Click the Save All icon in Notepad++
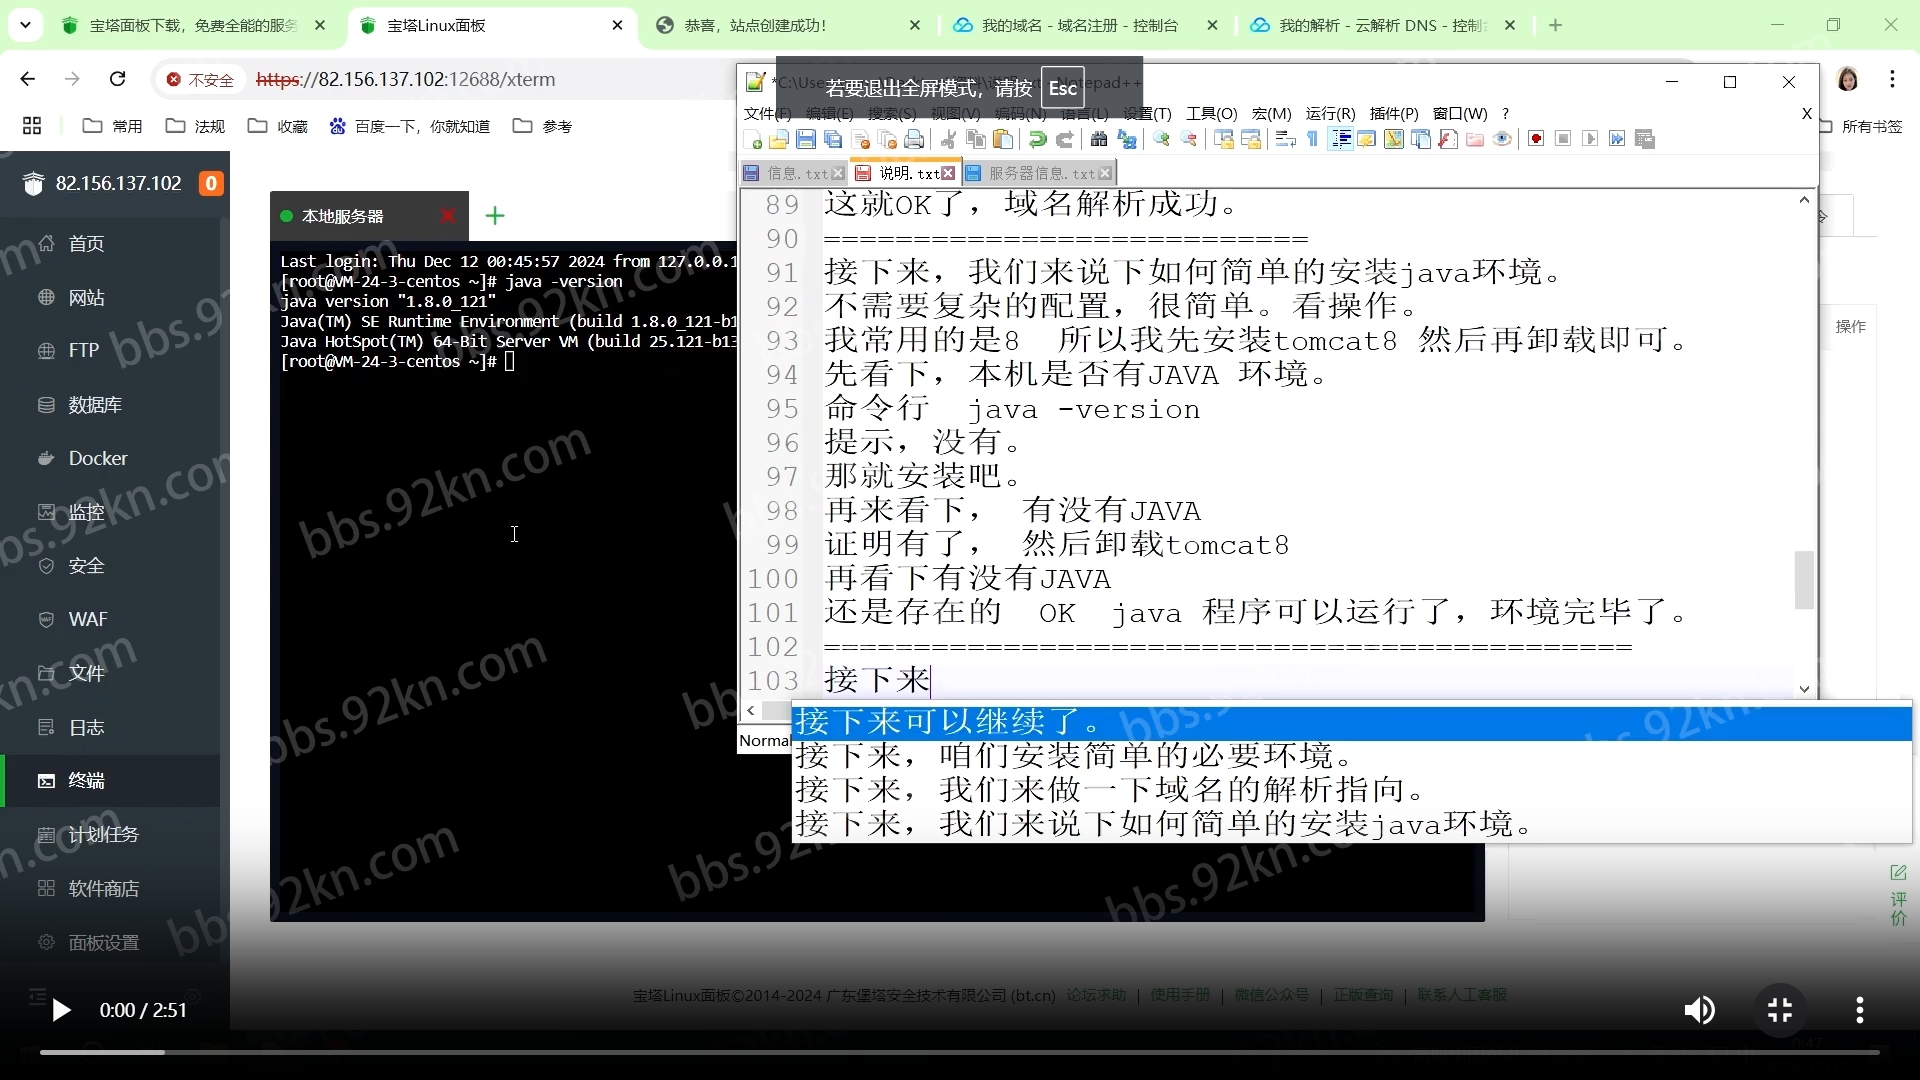The width and height of the screenshot is (1920, 1080). pyautogui.click(x=833, y=140)
